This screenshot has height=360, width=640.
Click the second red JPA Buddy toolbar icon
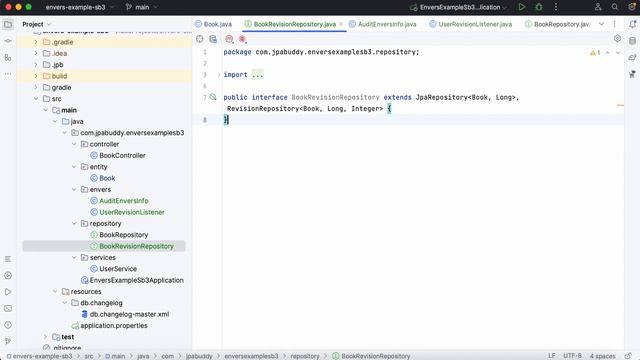coord(242,39)
